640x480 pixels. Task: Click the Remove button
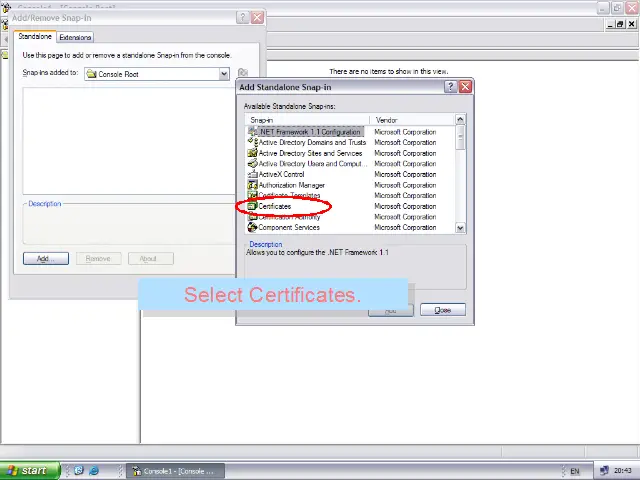(98, 258)
